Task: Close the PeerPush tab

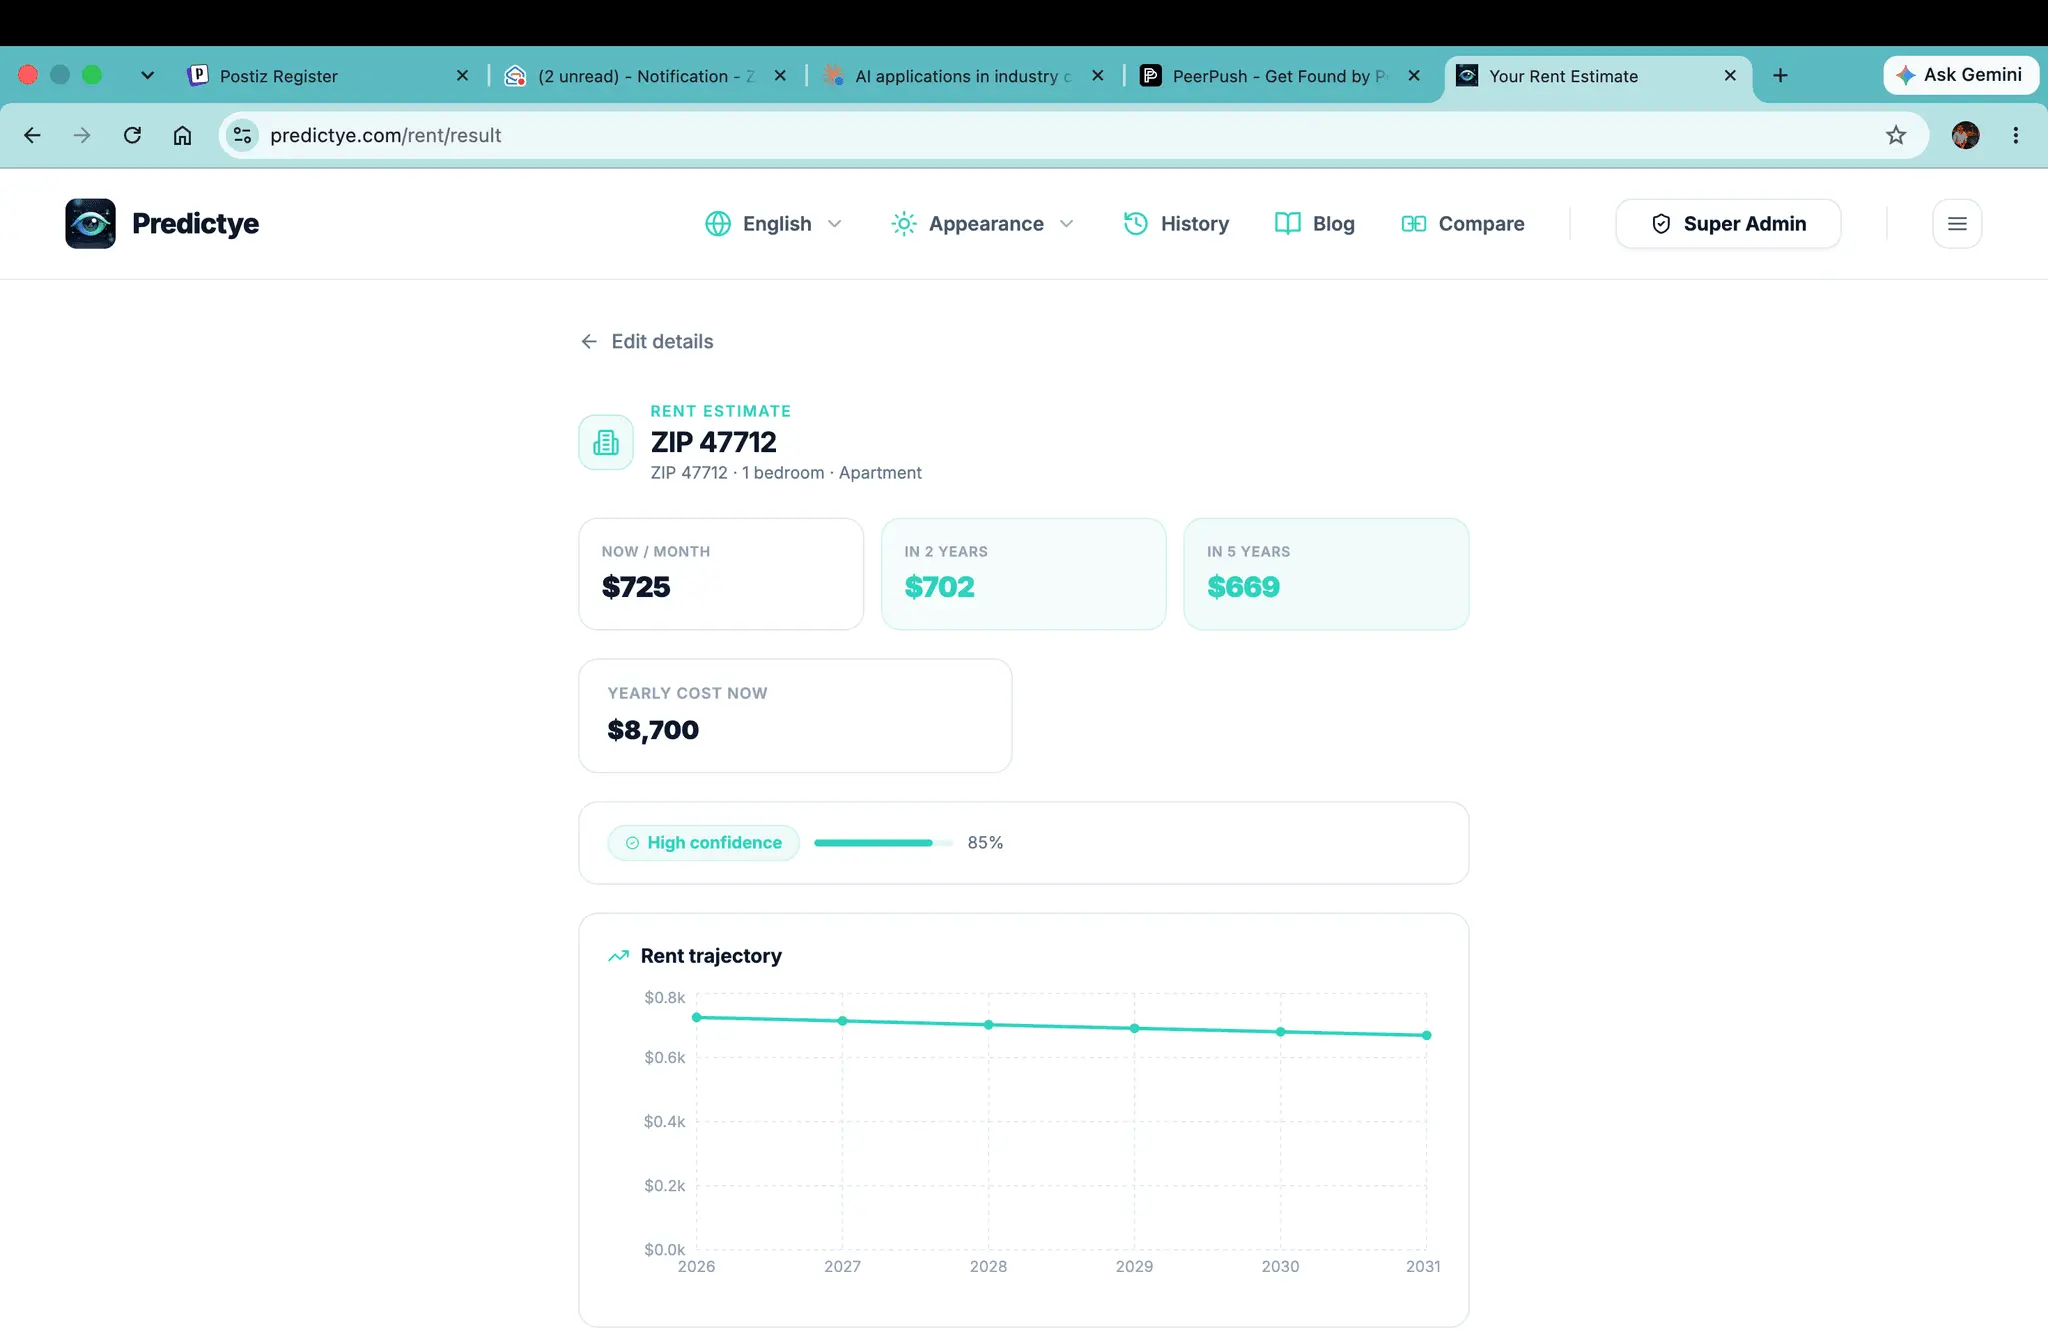Action: point(1414,76)
